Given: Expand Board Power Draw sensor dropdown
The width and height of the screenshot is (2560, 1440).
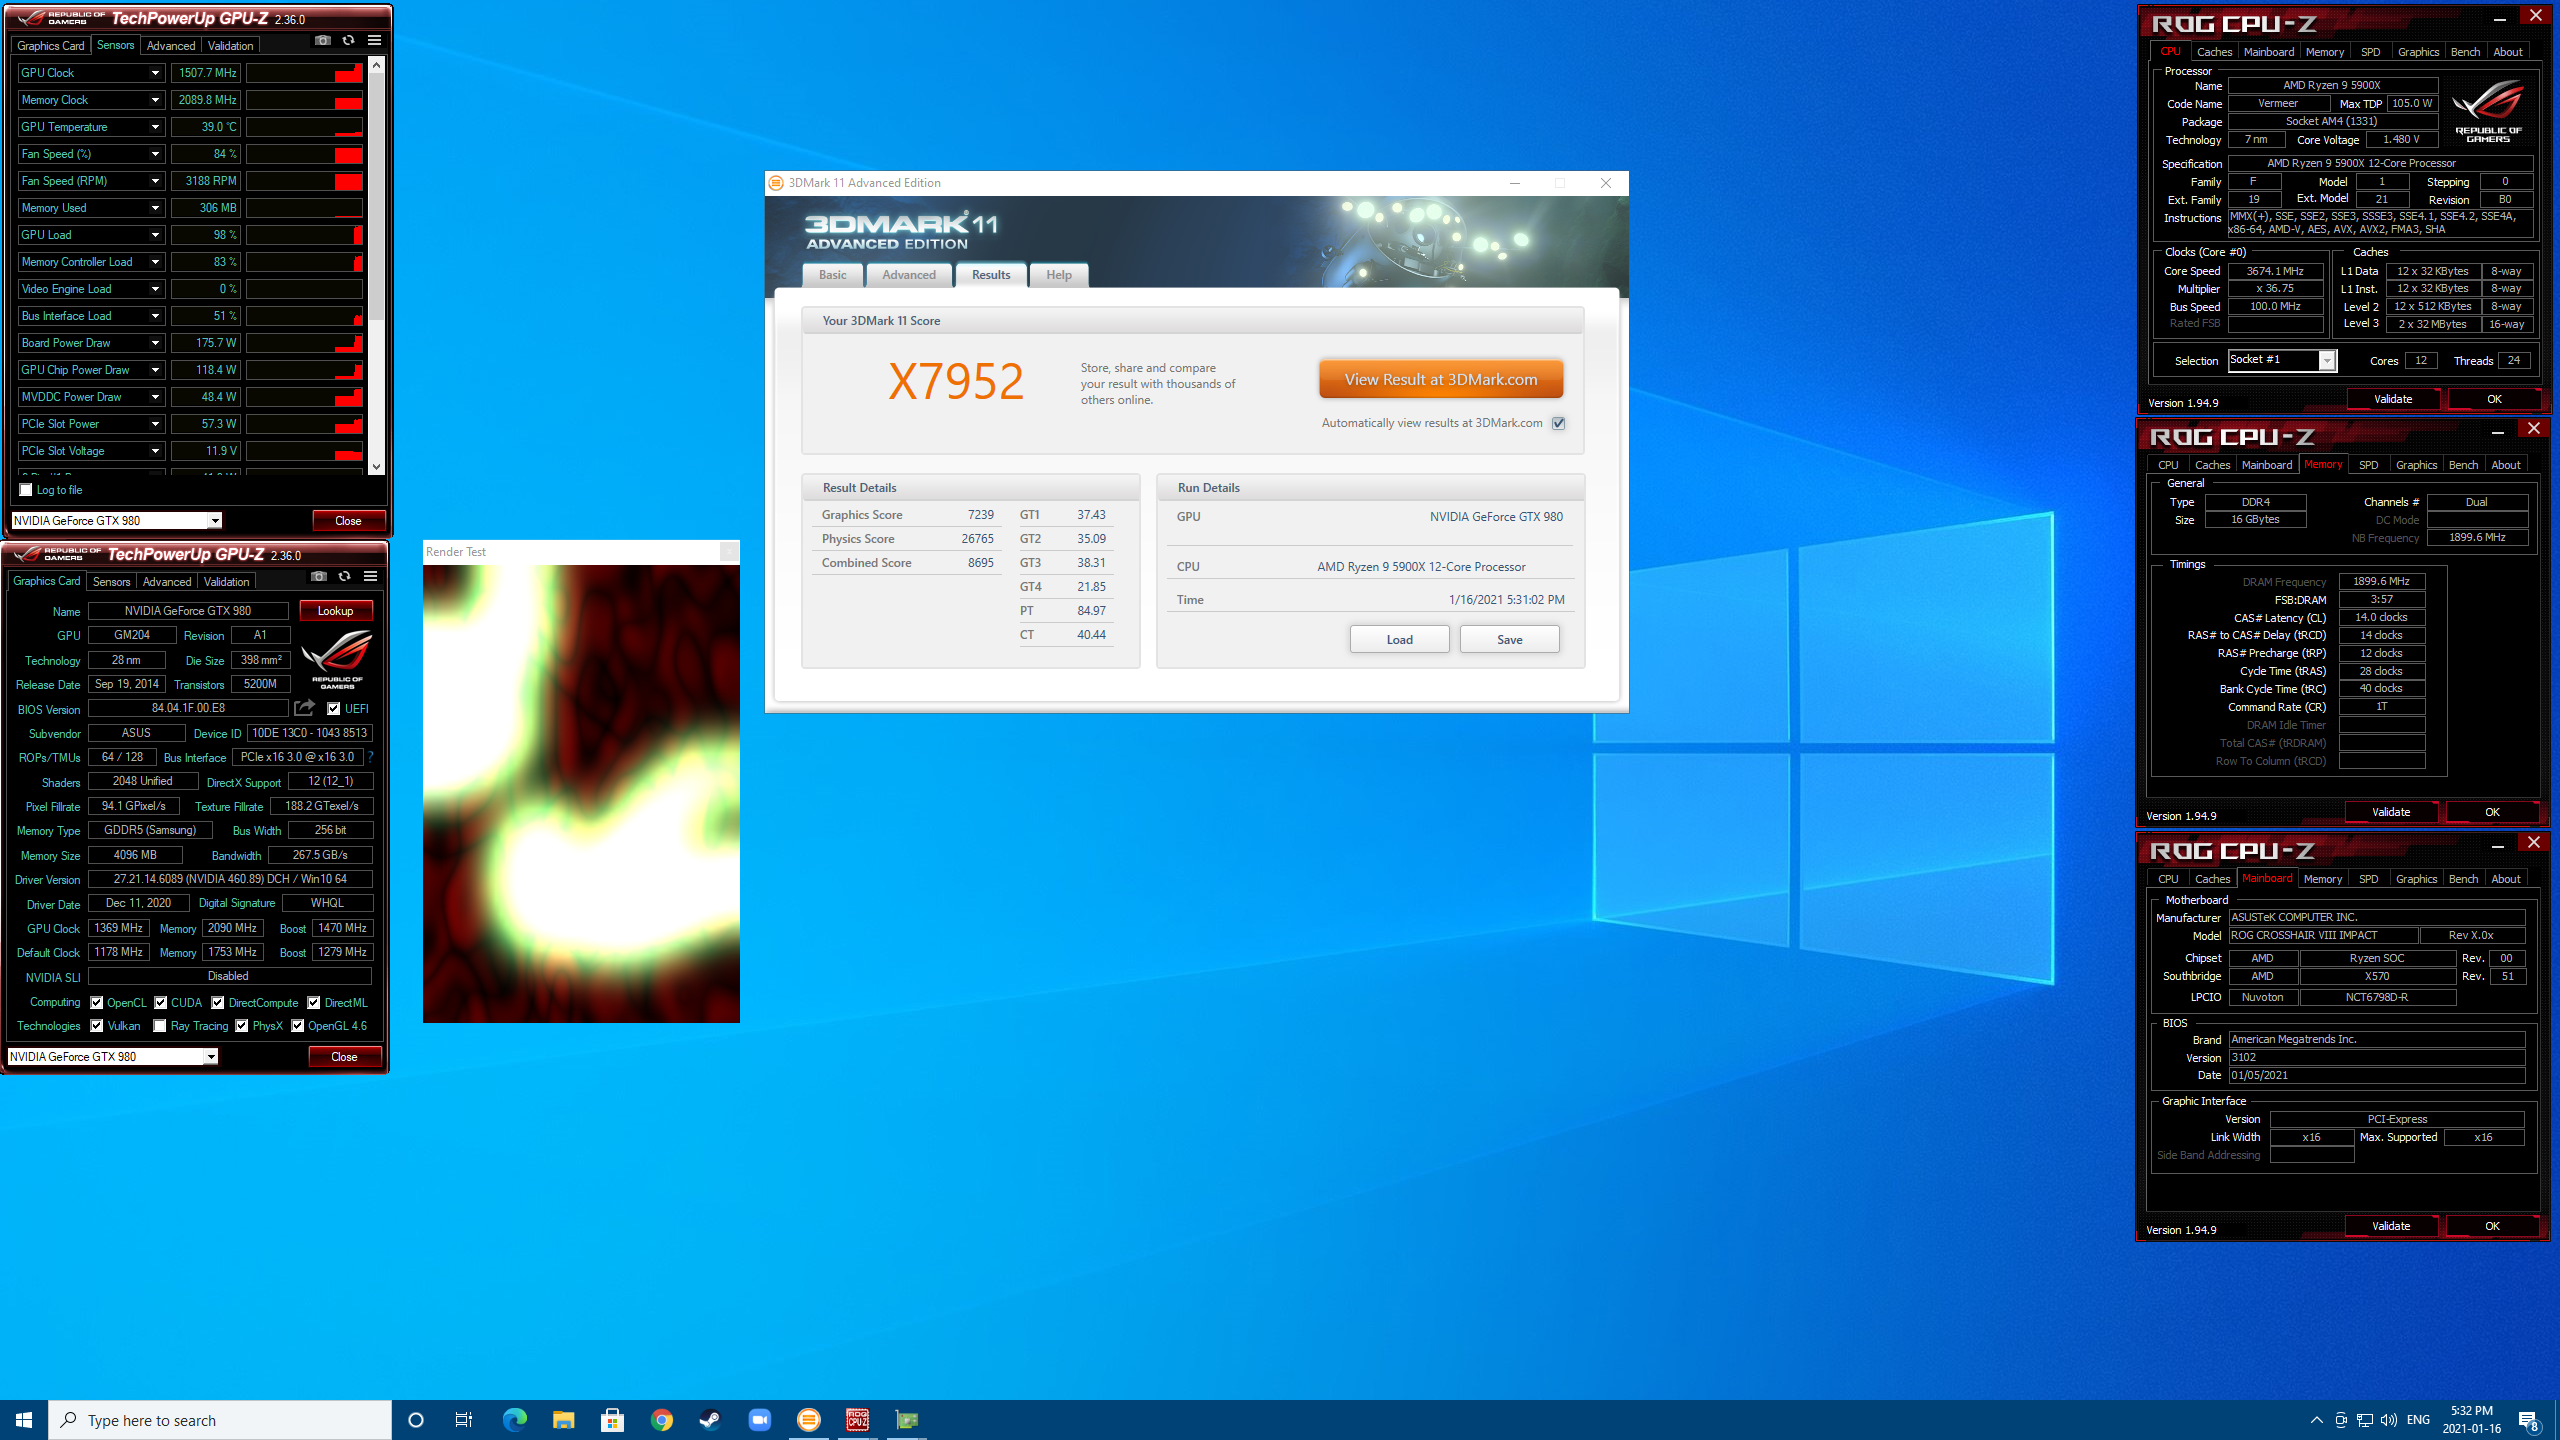Looking at the screenshot, I should tap(155, 343).
